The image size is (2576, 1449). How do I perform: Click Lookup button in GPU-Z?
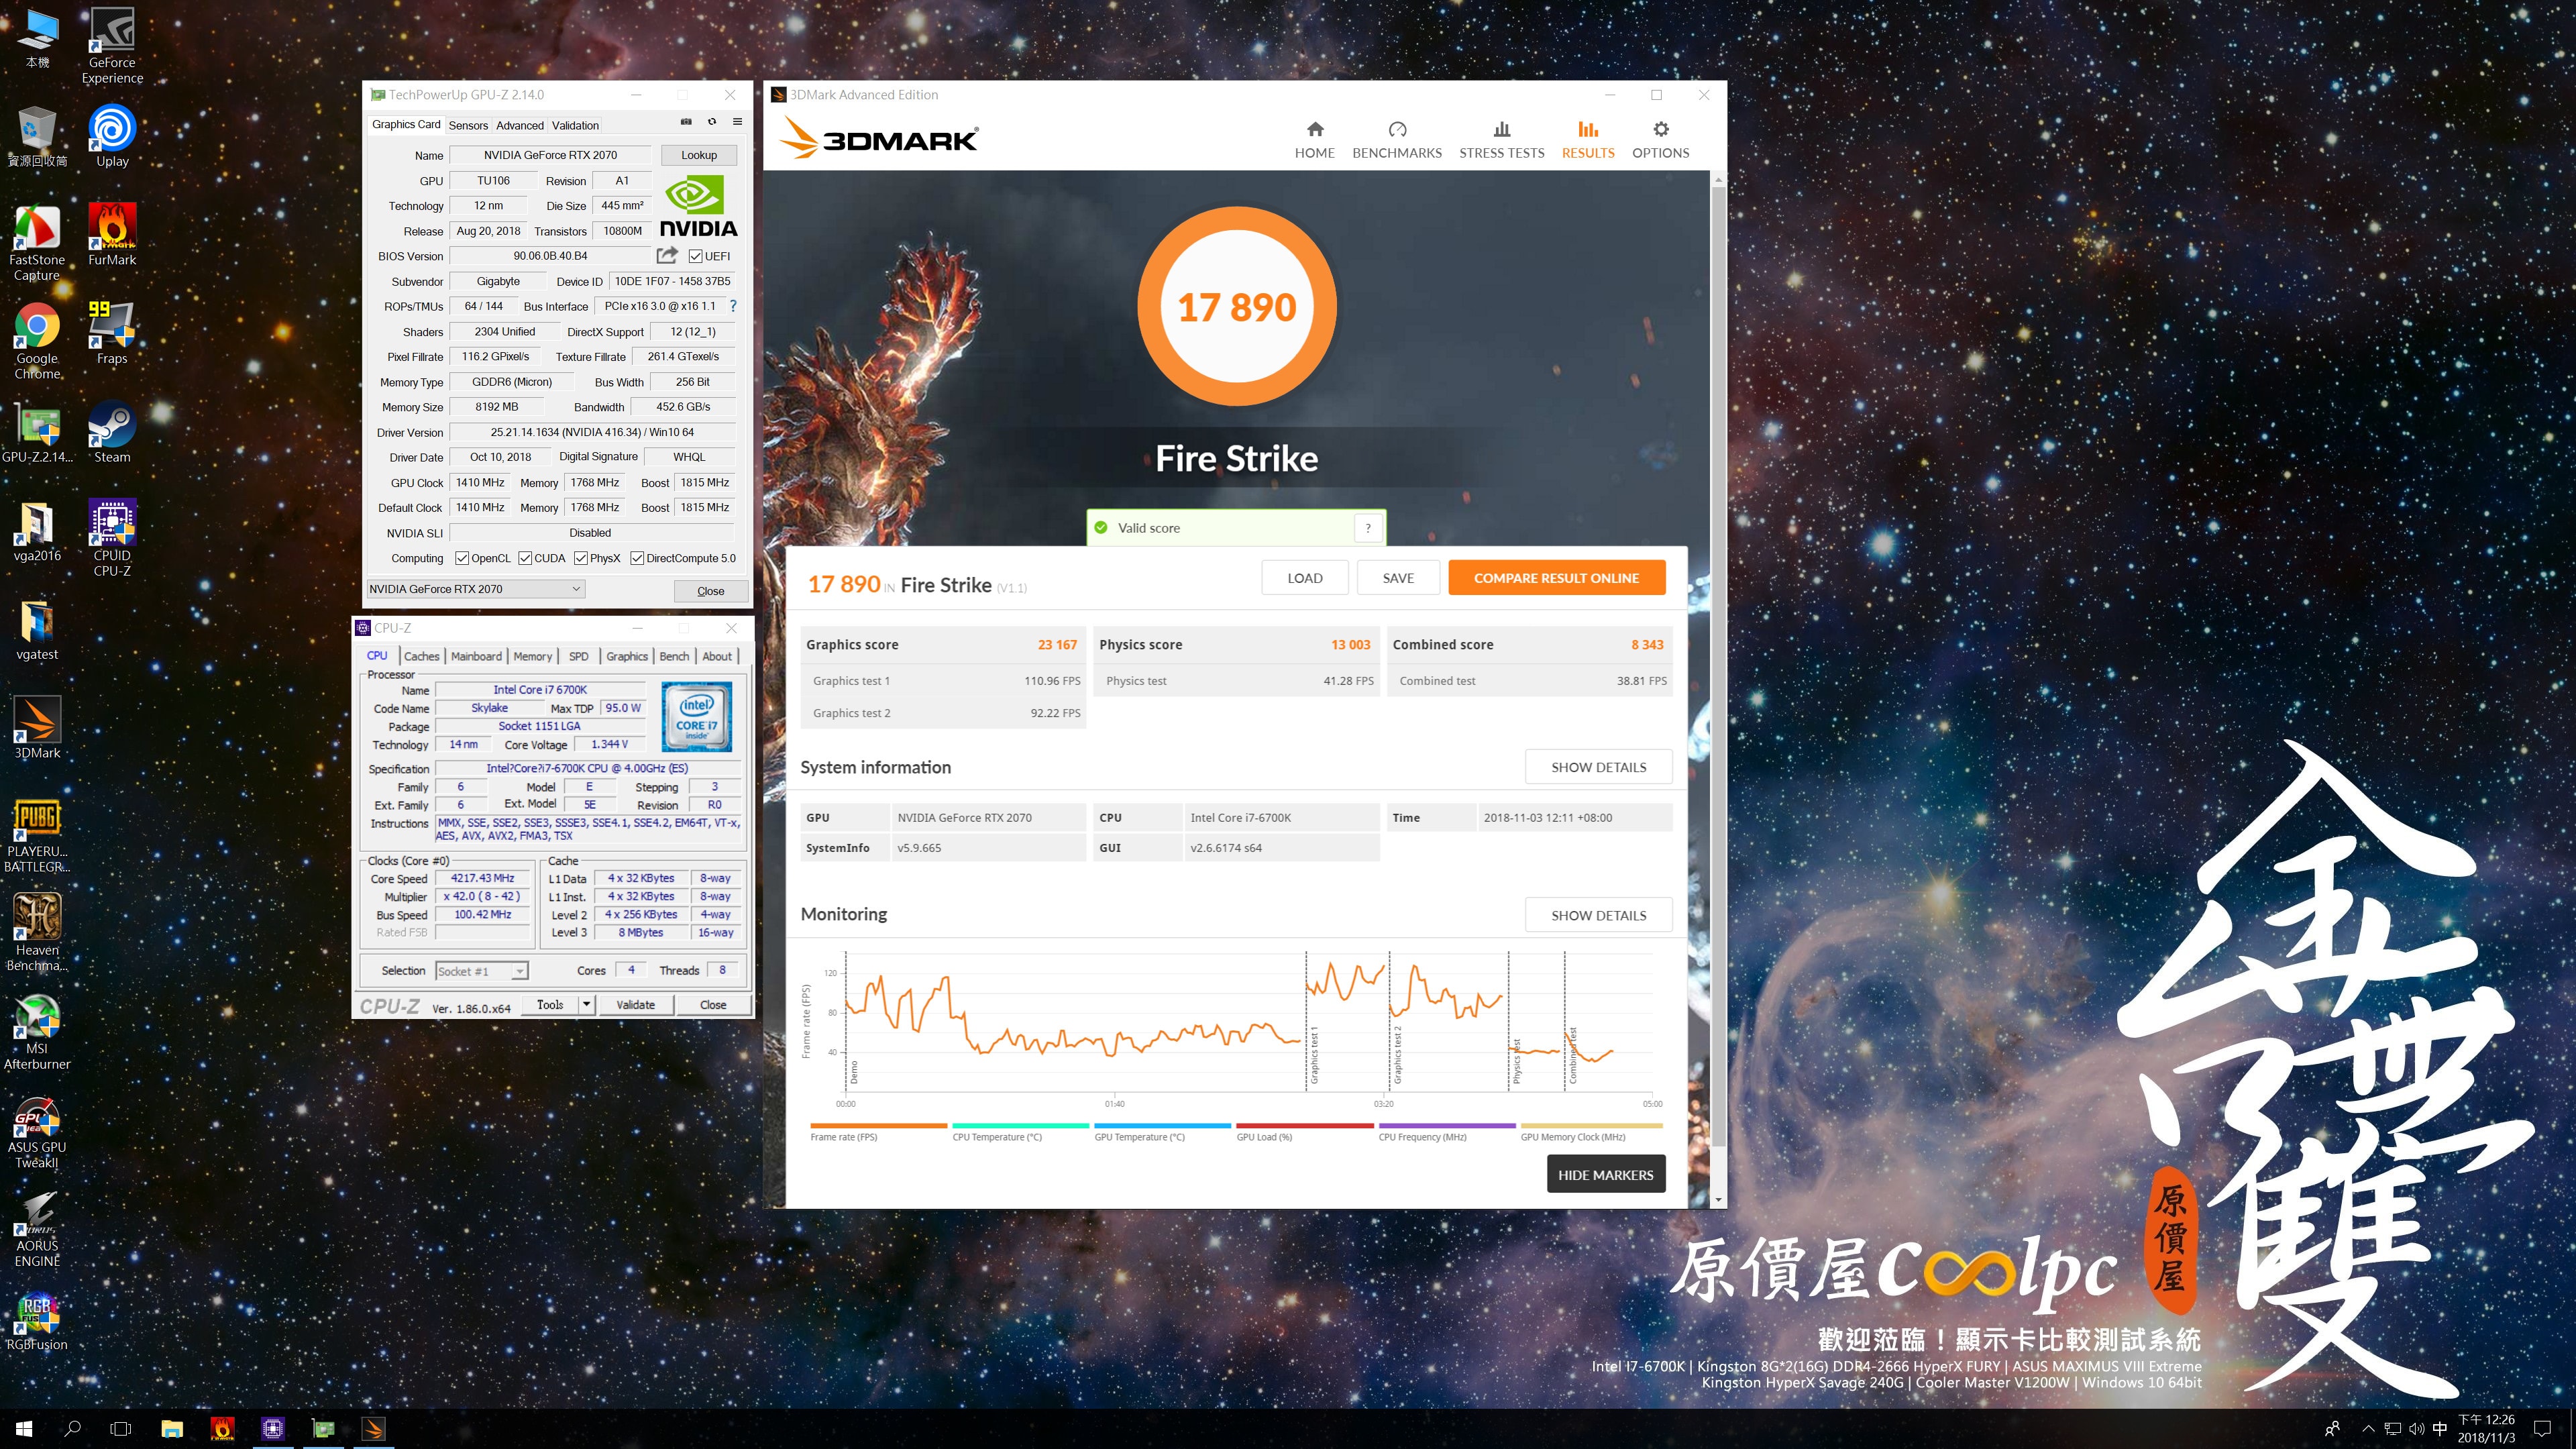tap(699, 155)
